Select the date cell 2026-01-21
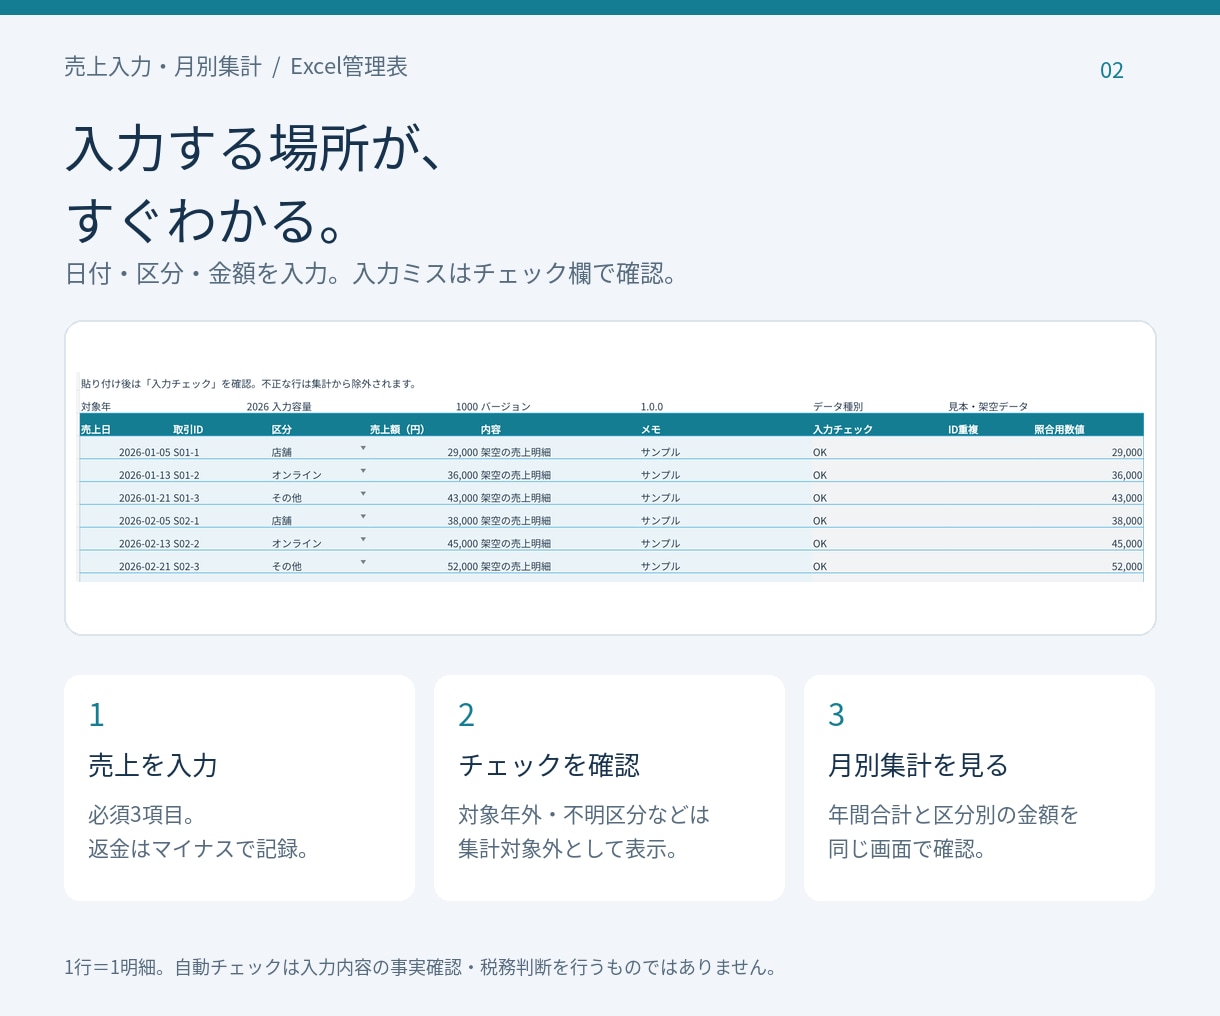The width and height of the screenshot is (1220, 1016). [145, 498]
